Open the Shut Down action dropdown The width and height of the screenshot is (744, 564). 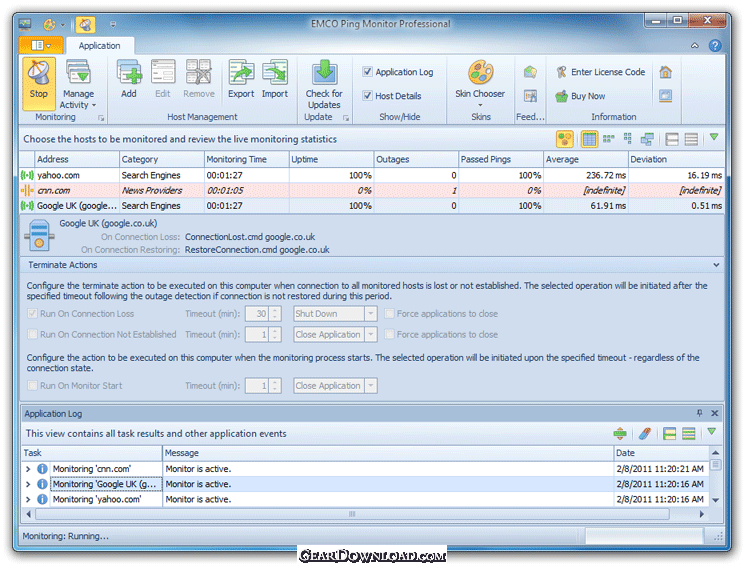[371, 314]
